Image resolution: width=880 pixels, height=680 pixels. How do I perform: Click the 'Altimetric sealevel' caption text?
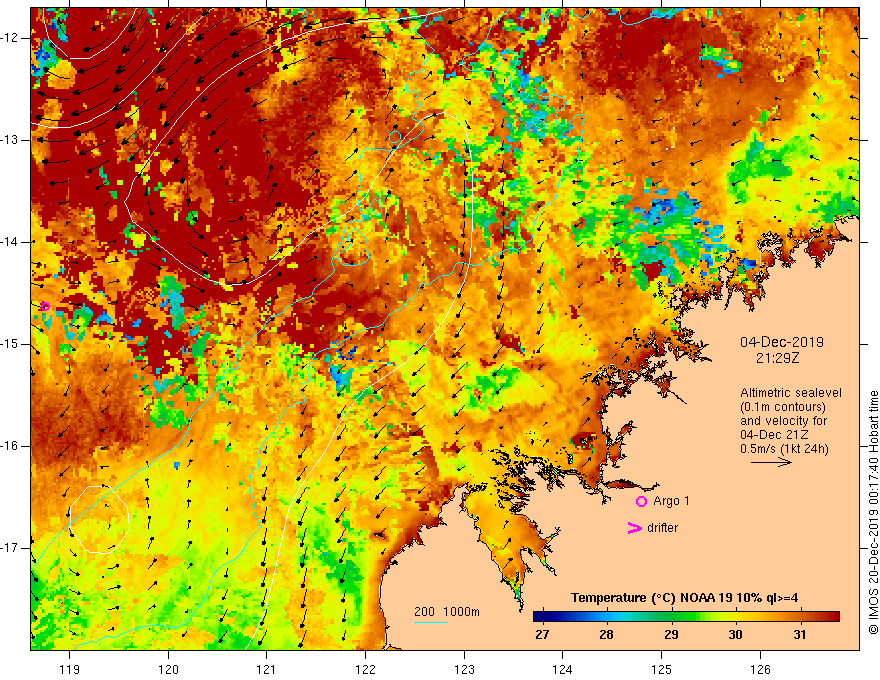[791, 393]
